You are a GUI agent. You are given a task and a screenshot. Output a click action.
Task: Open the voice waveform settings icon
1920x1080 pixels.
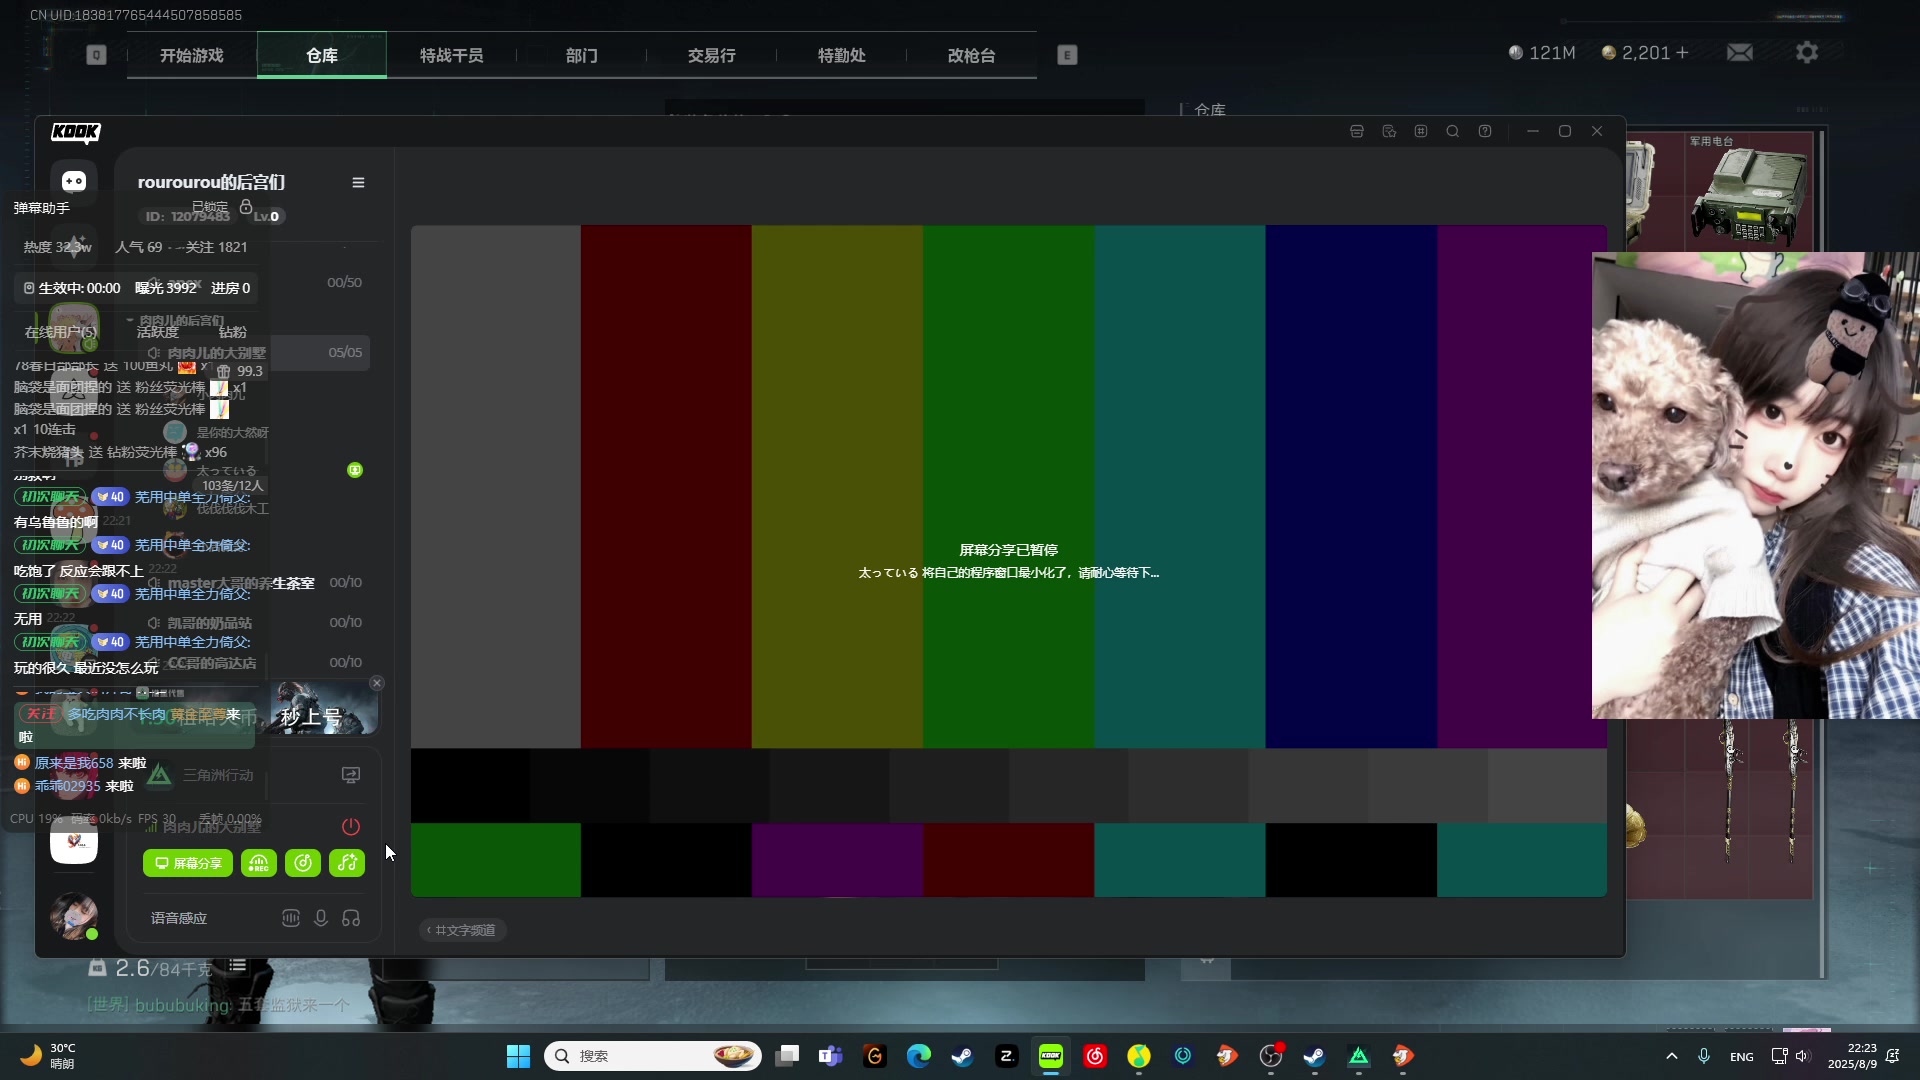click(291, 918)
